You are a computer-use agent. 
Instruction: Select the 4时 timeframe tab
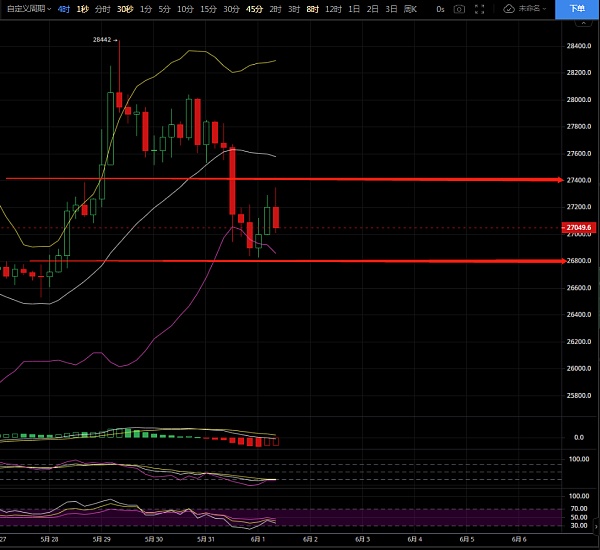(64, 9)
